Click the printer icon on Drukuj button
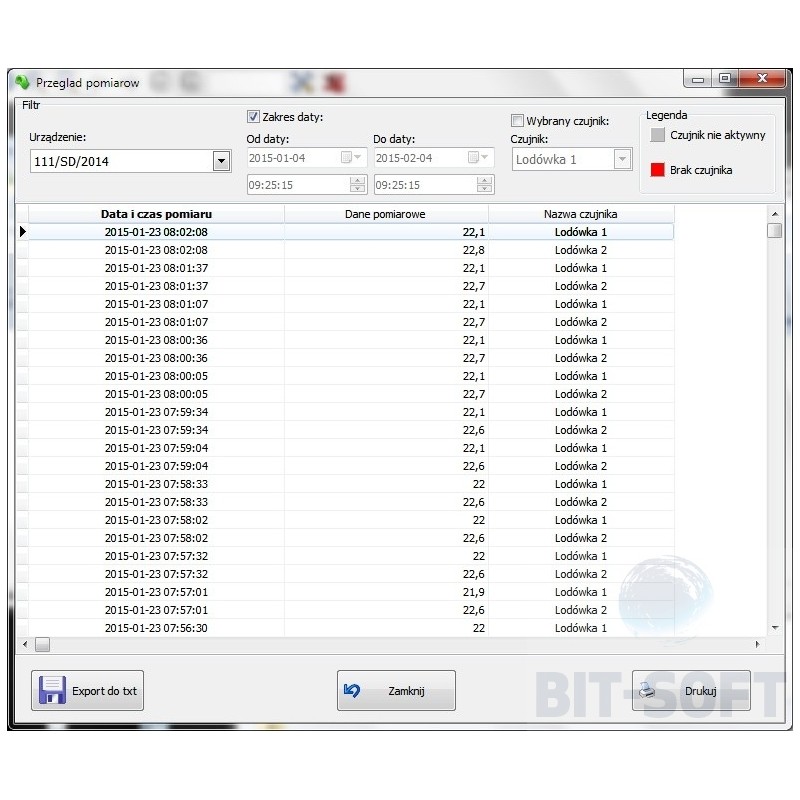800x800 pixels. pos(647,690)
